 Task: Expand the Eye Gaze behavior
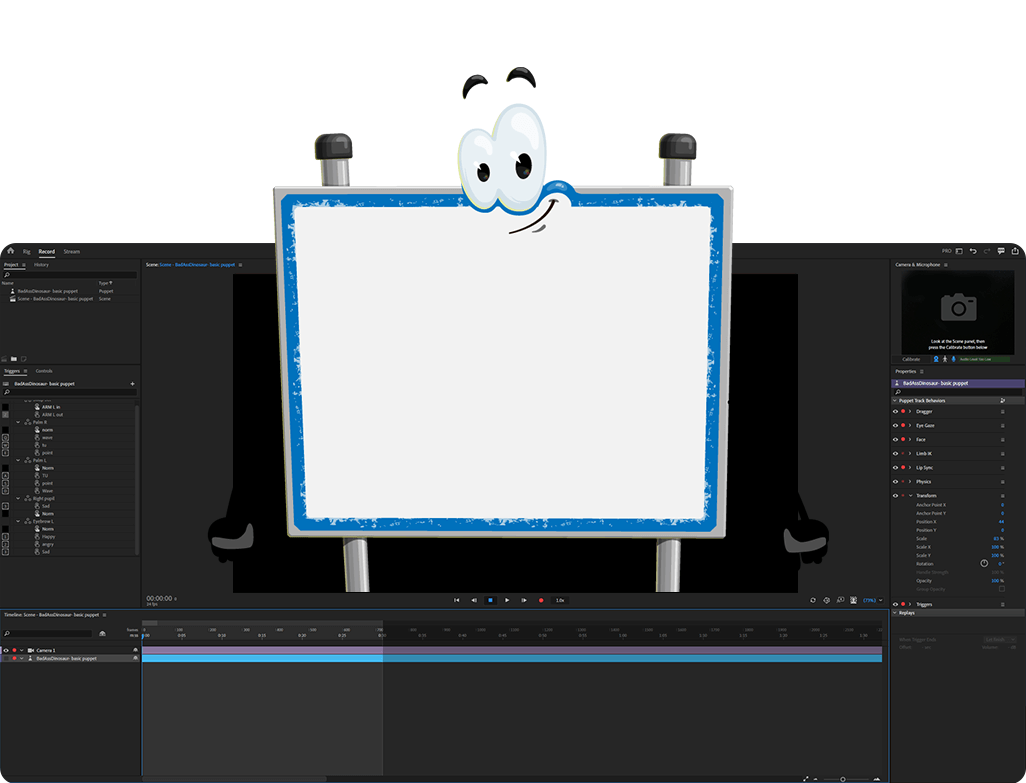tap(910, 425)
